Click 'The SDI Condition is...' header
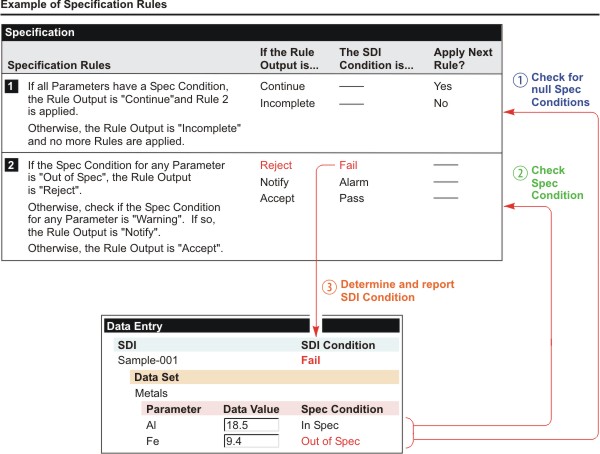The width and height of the screenshot is (600, 454). [x=376, y=59]
